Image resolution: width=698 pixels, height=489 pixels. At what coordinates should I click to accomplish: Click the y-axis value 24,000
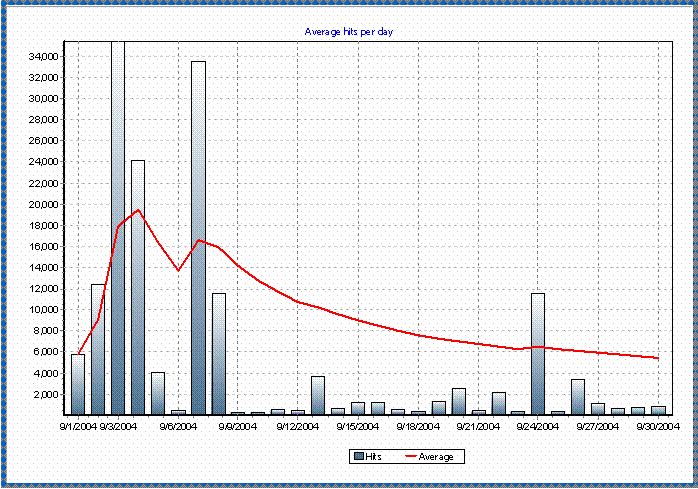click(43, 162)
